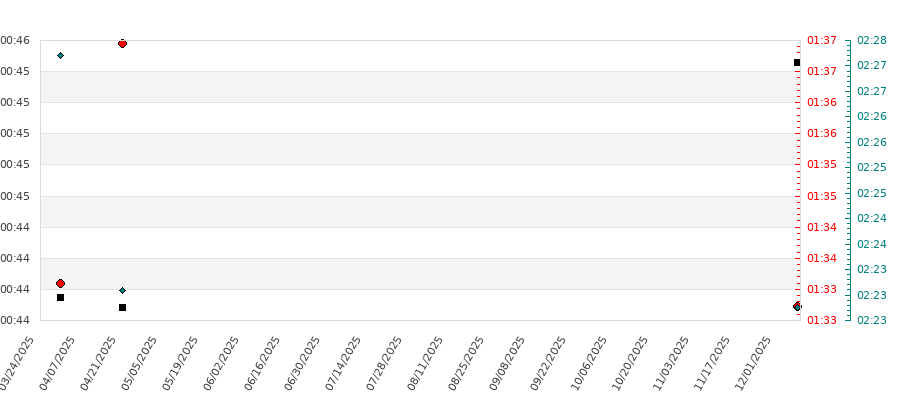Select the black square above 04/07/2025
This screenshot has height=400, width=900.
[x=60, y=298]
